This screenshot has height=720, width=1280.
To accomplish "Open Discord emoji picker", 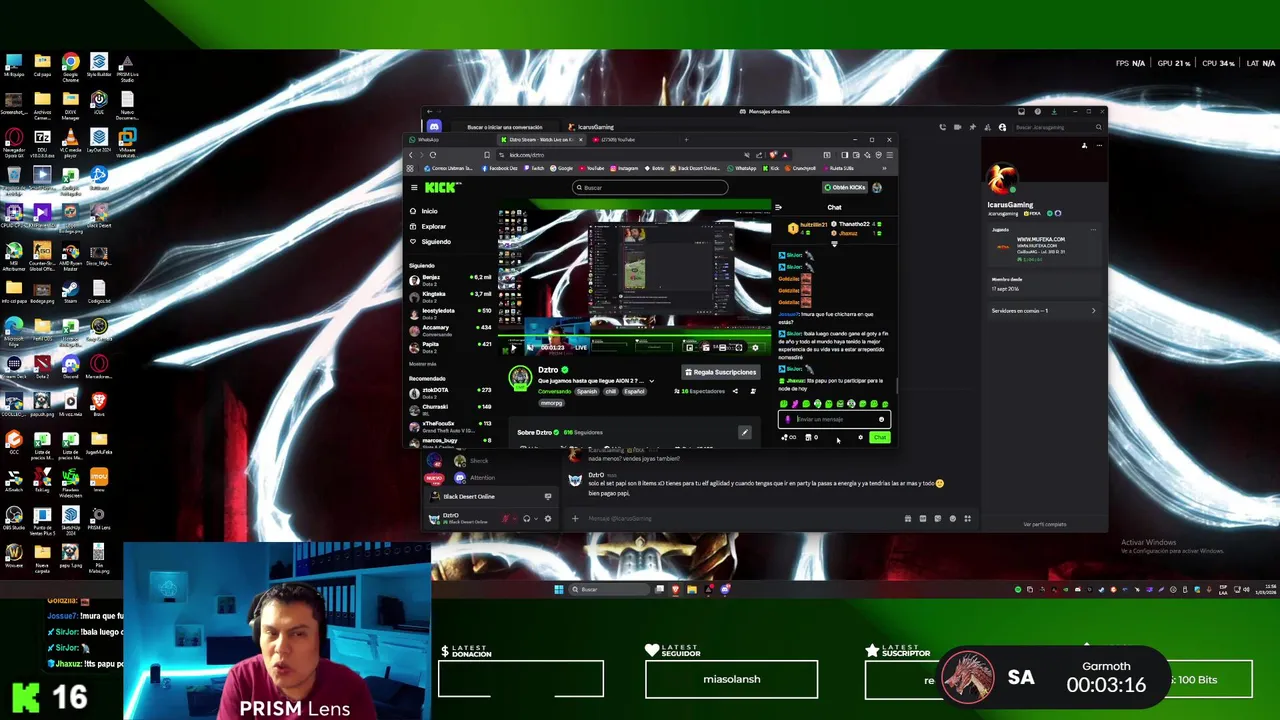I will [x=952, y=519].
